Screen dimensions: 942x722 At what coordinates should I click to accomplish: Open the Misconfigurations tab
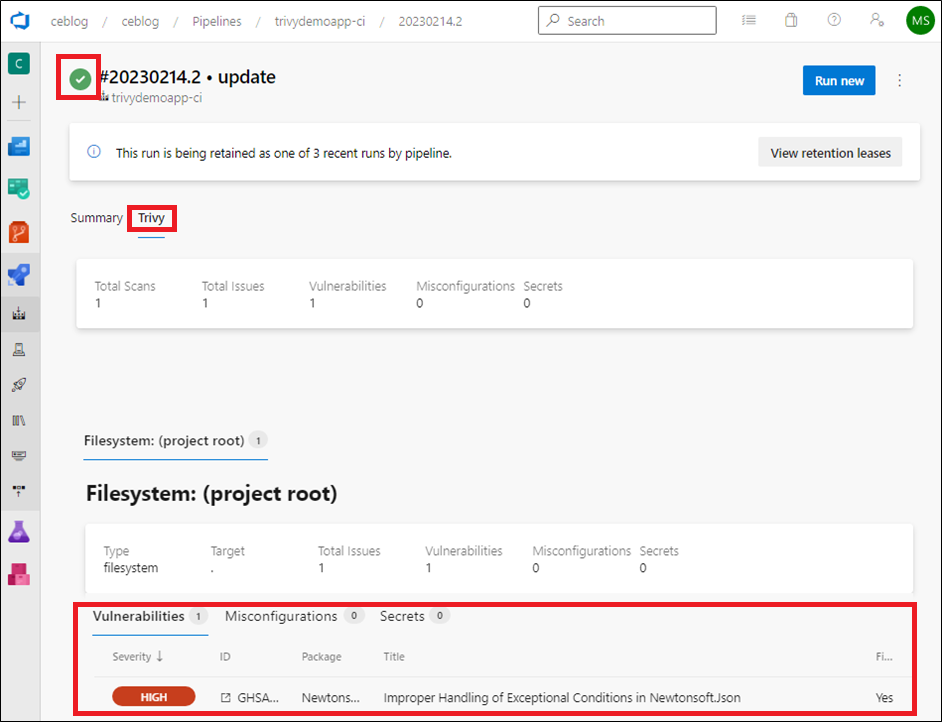pos(294,616)
